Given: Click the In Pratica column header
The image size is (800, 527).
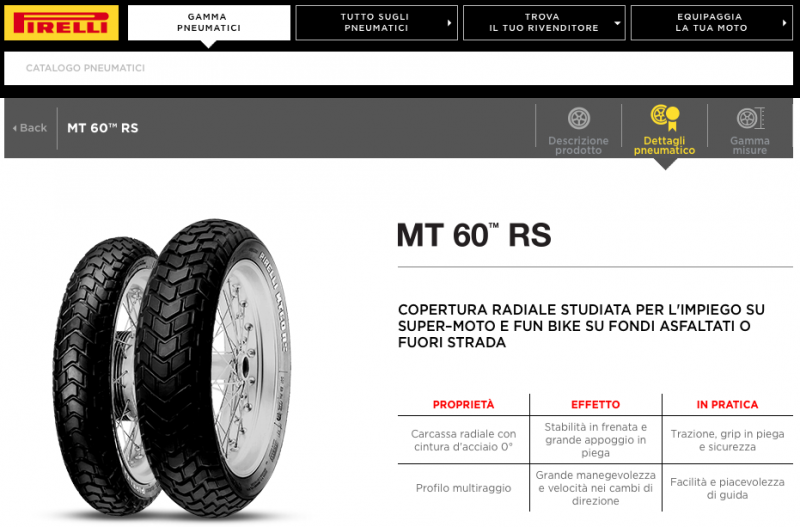Looking at the screenshot, I should (727, 405).
